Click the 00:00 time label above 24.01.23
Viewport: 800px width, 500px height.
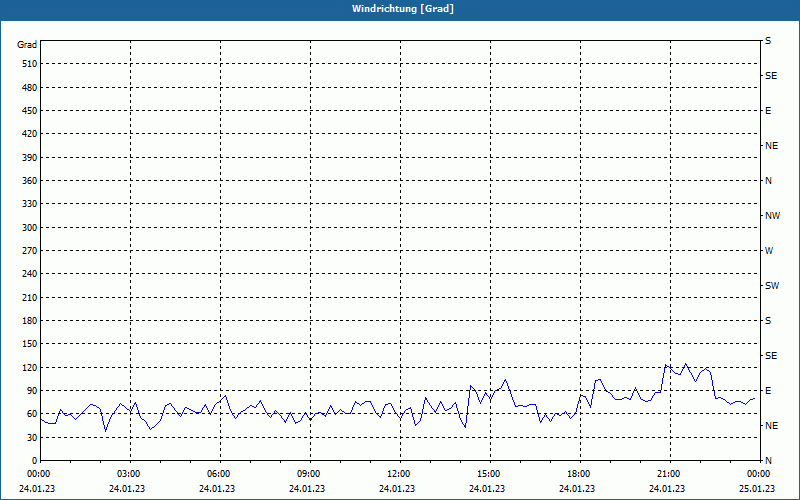pos(39,474)
